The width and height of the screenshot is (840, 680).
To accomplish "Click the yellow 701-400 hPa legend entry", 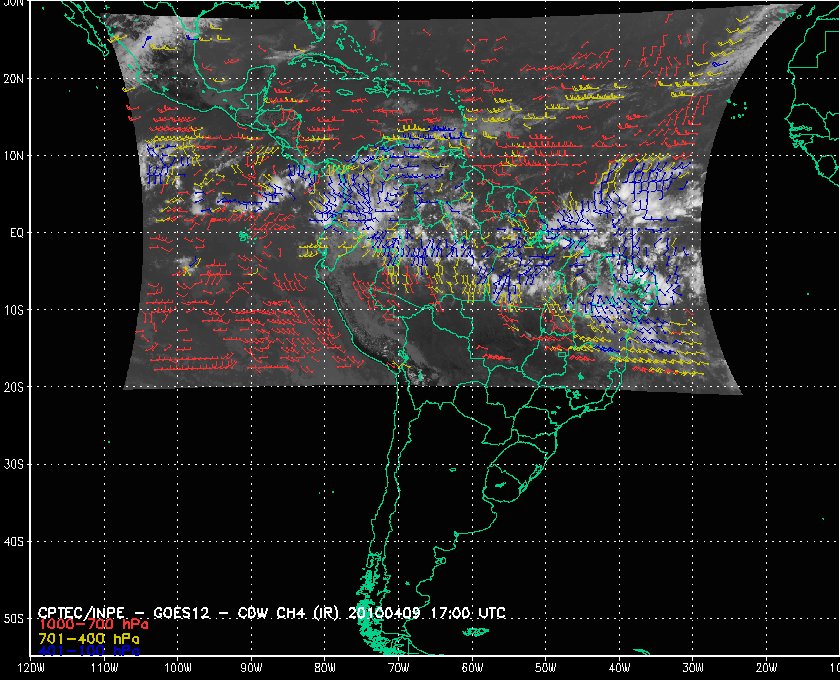I will coord(81,638).
